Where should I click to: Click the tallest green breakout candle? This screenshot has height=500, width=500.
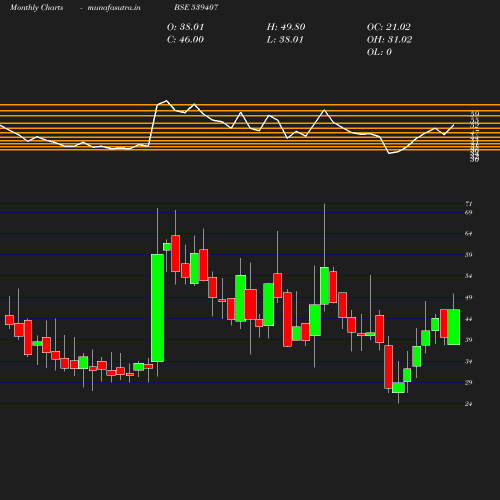[x=157, y=308]
